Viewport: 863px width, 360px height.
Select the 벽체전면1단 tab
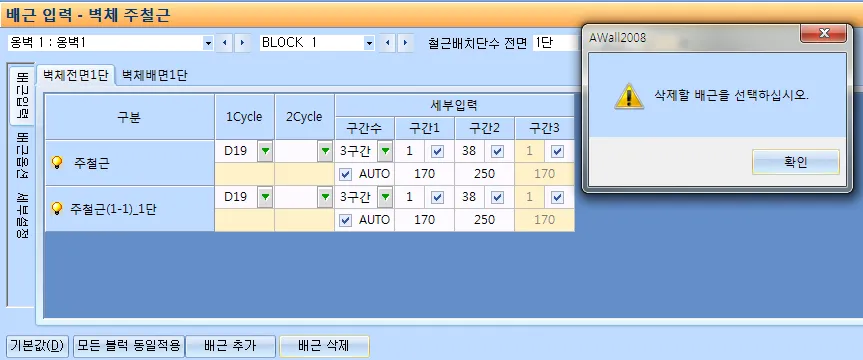point(76,75)
